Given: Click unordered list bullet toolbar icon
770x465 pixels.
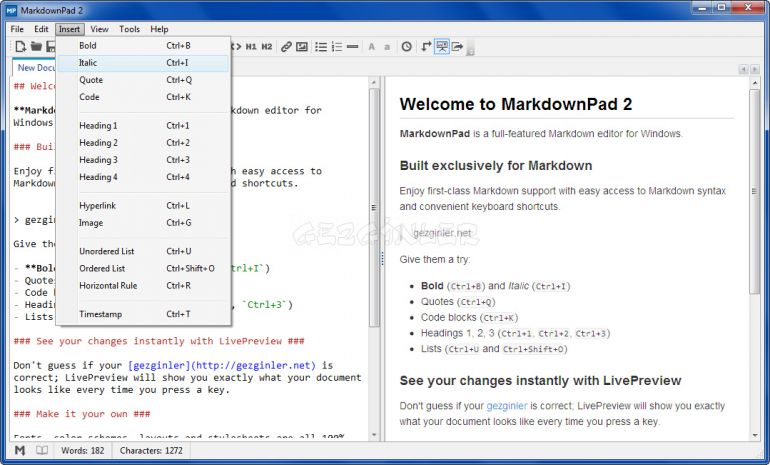Looking at the screenshot, I should point(321,47).
